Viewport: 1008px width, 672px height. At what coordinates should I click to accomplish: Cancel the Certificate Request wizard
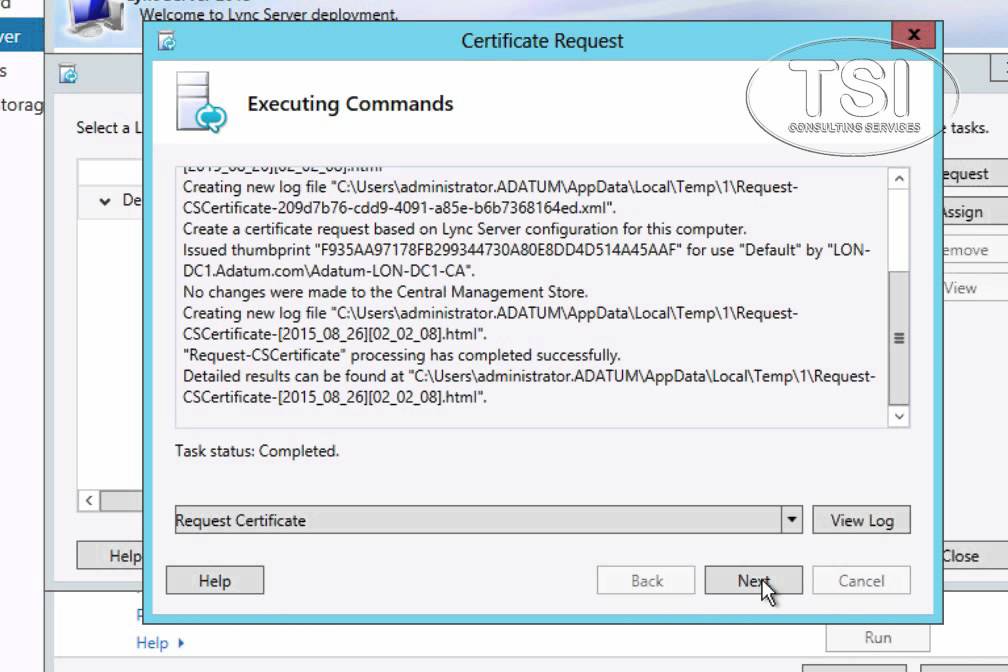click(x=861, y=581)
